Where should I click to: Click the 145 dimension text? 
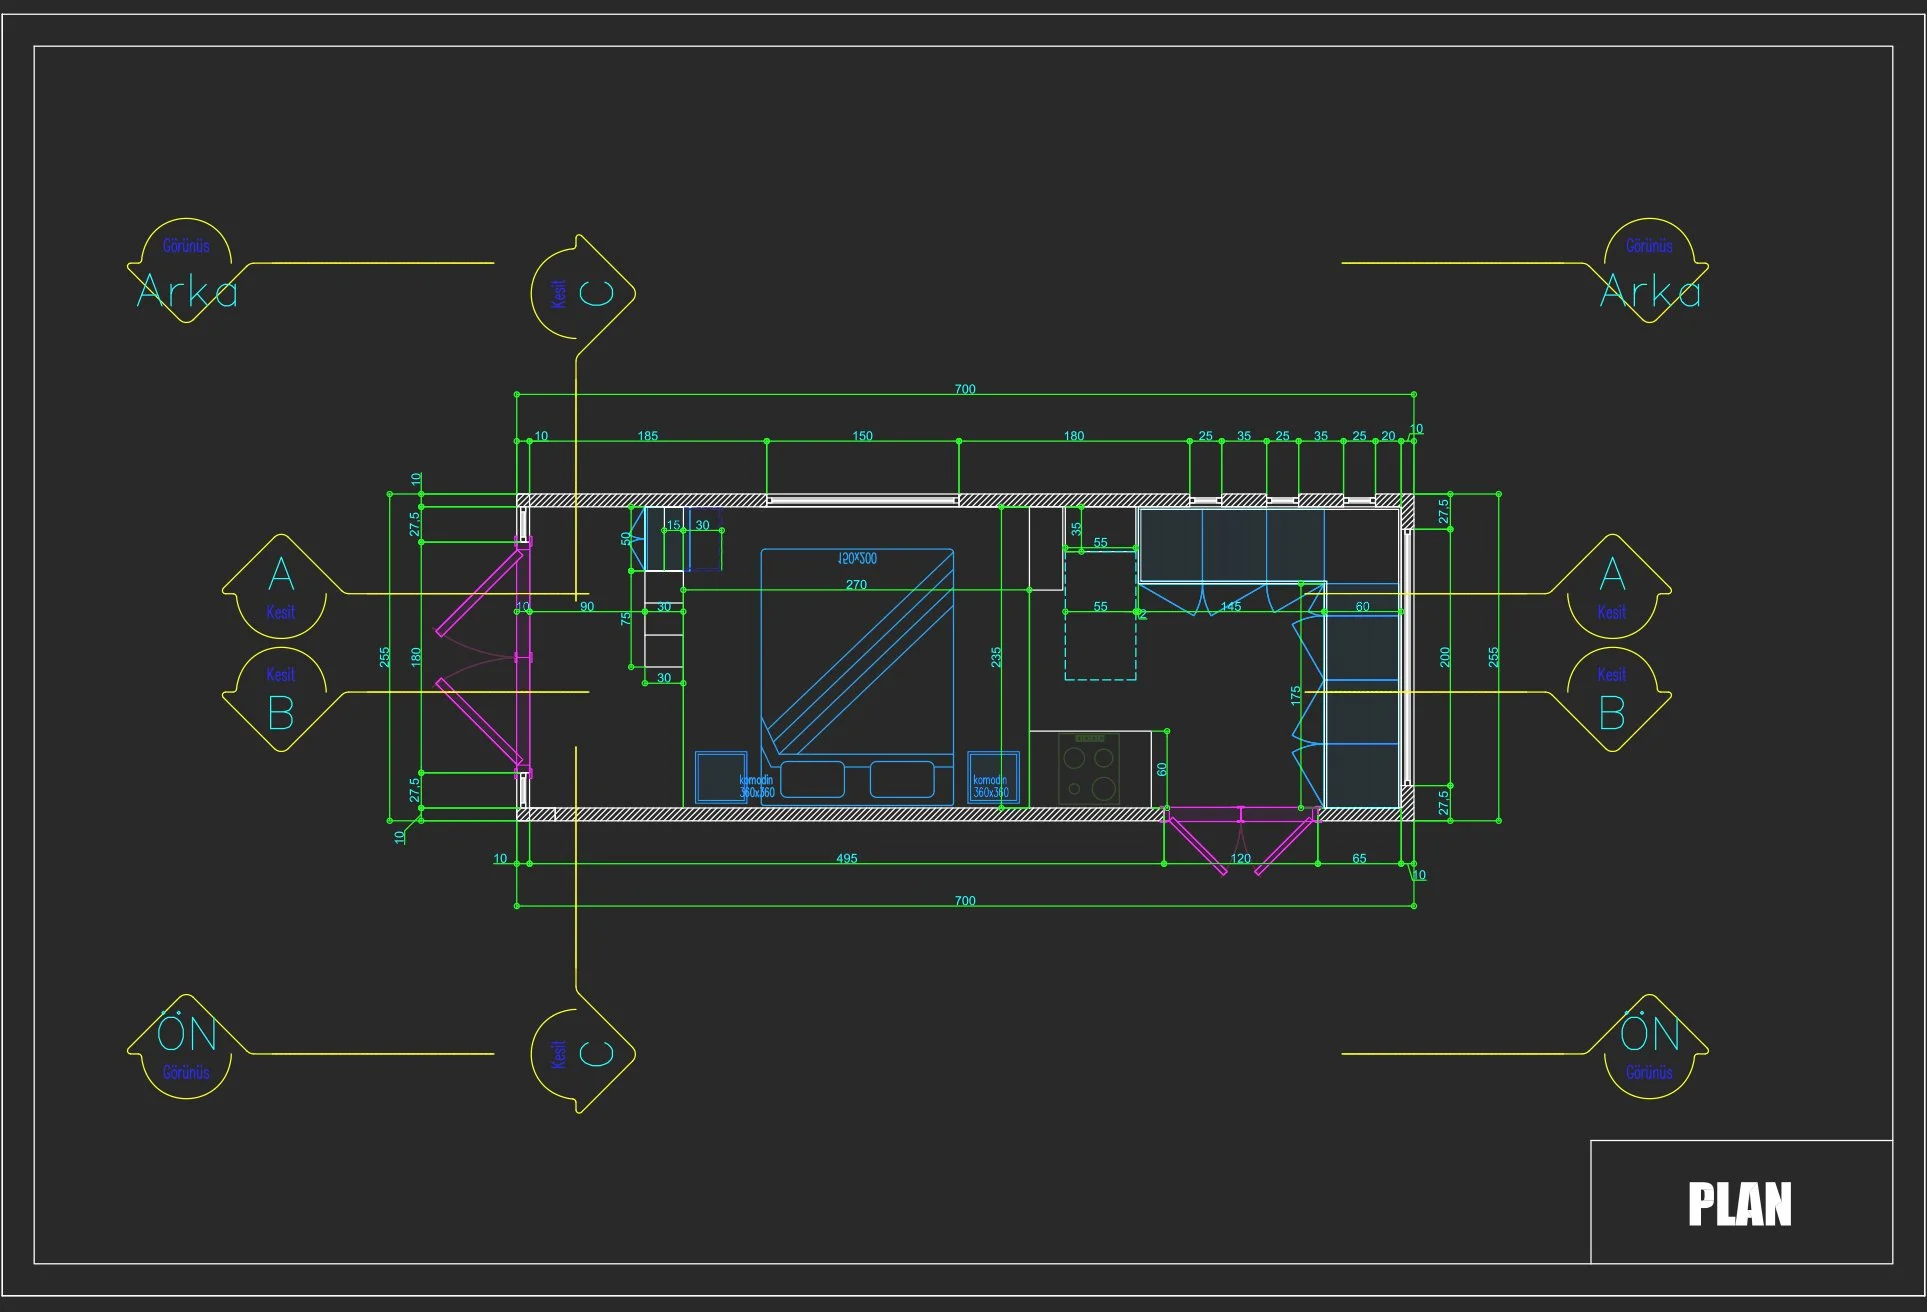1231,606
